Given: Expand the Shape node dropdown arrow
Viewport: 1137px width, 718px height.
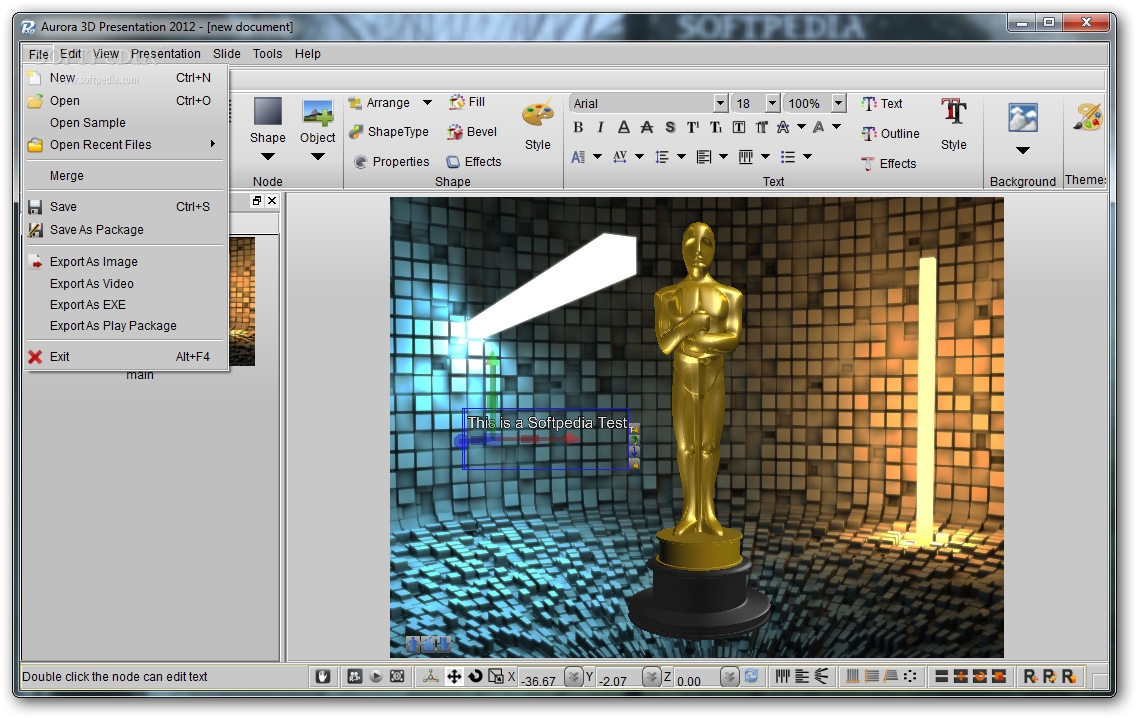Looking at the screenshot, I should pos(268,157).
